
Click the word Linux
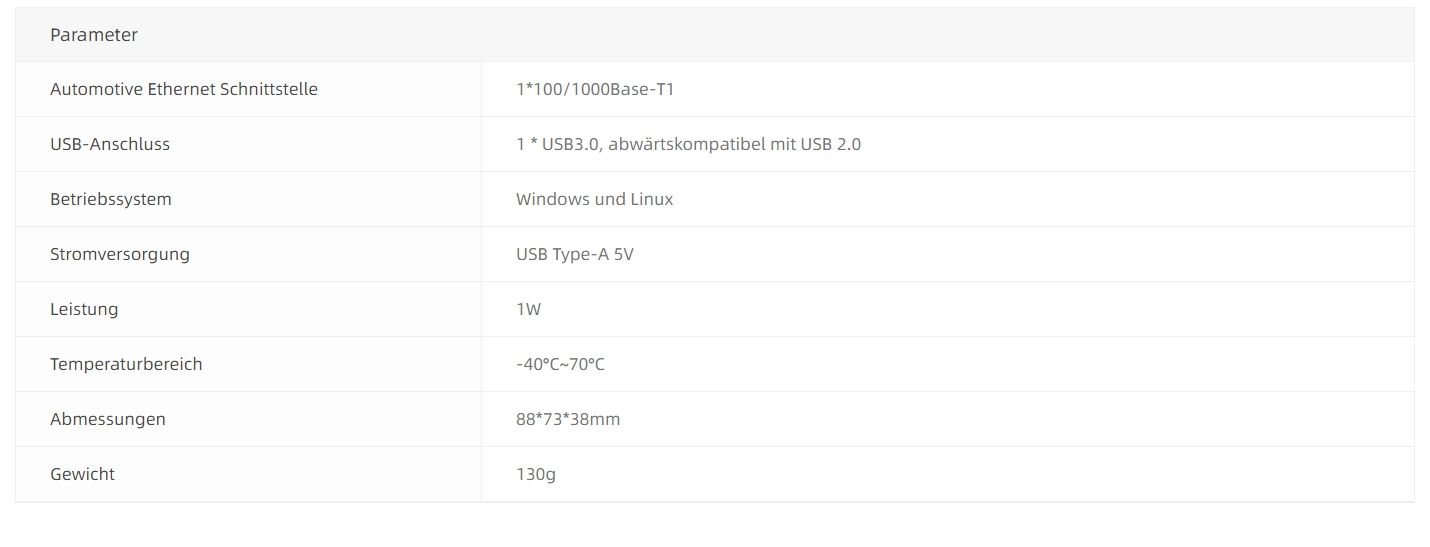651,199
